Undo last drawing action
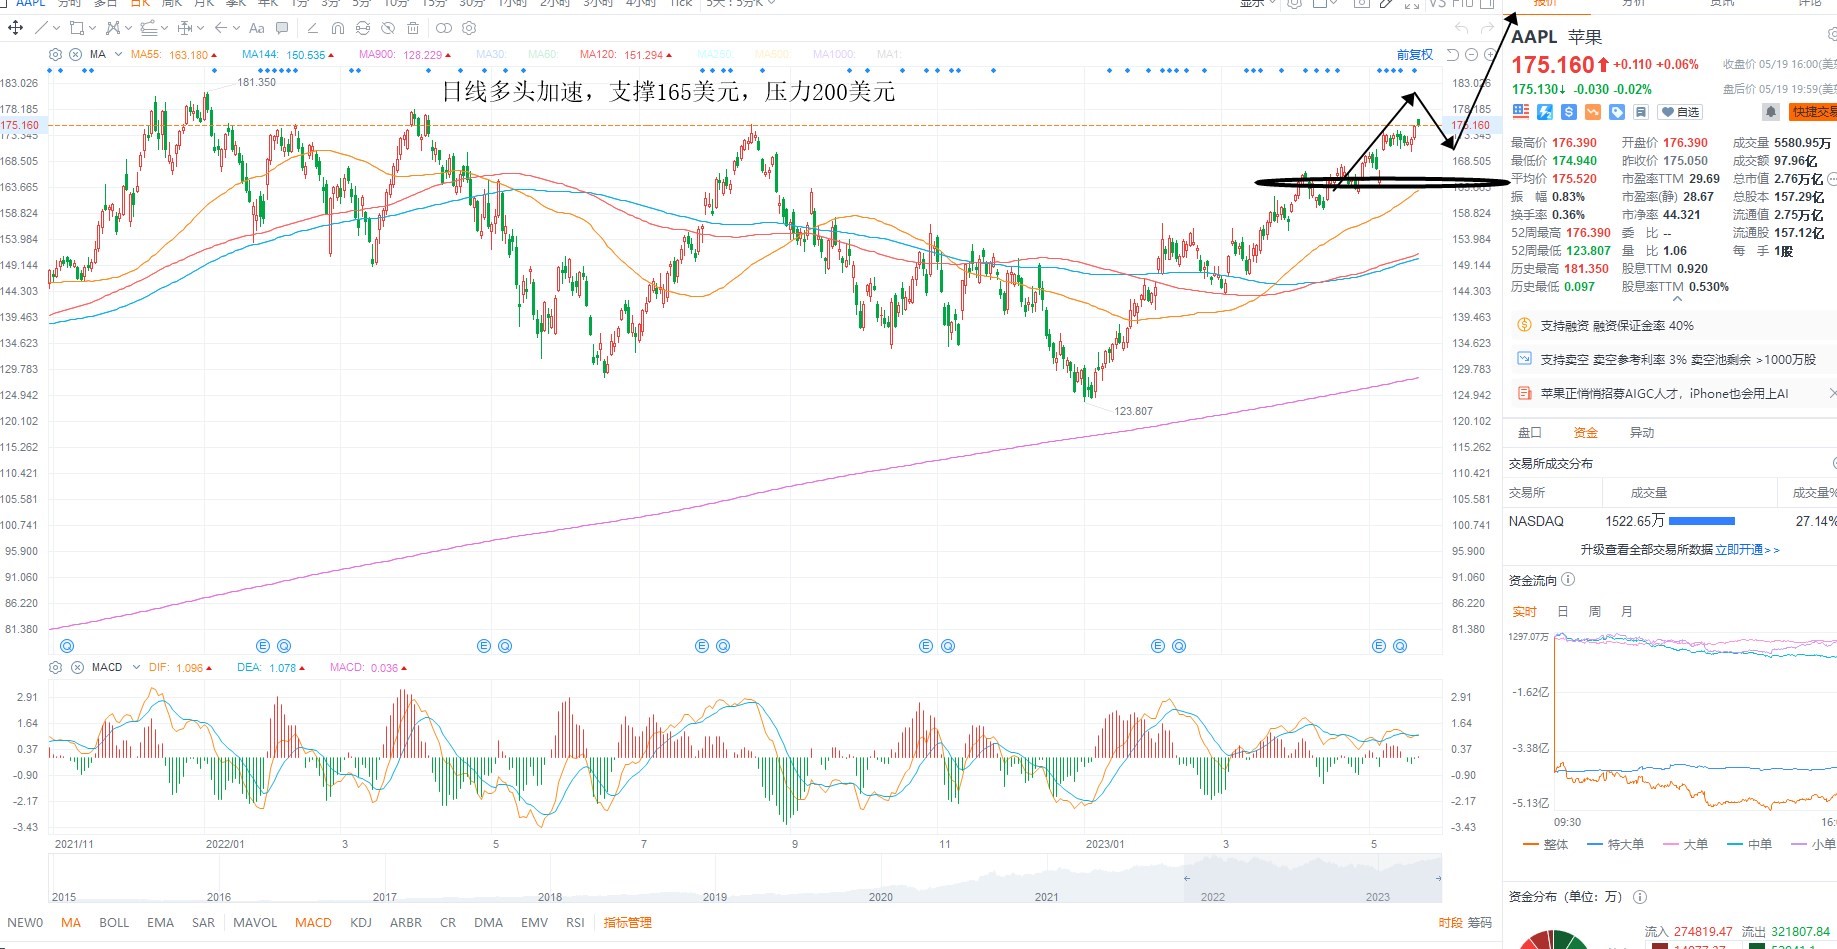Viewport: 1837px width, 949px height. 1462,28
